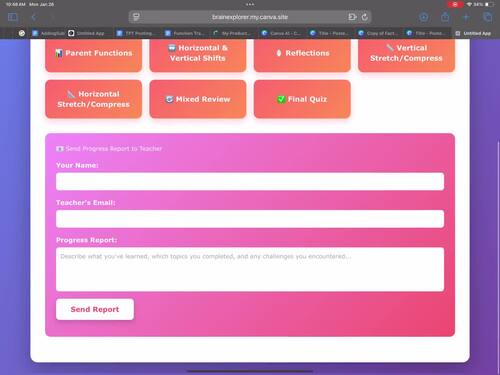
Task: Click the Teacher's Email label
Action: coord(86,203)
